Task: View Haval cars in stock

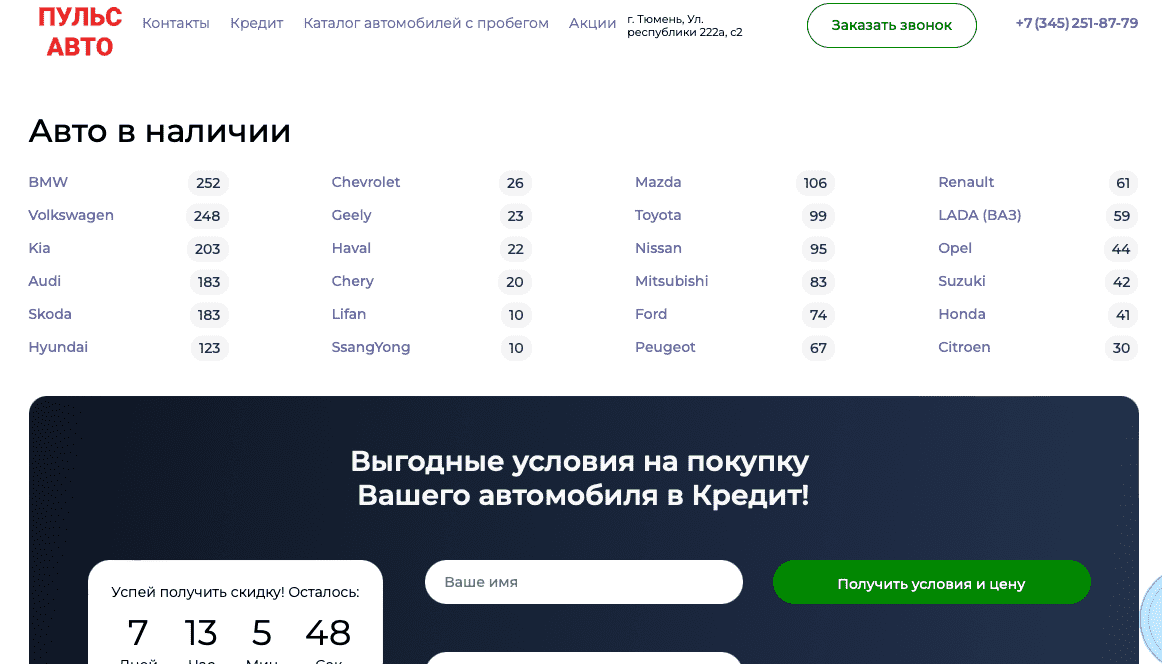Action: tap(351, 248)
